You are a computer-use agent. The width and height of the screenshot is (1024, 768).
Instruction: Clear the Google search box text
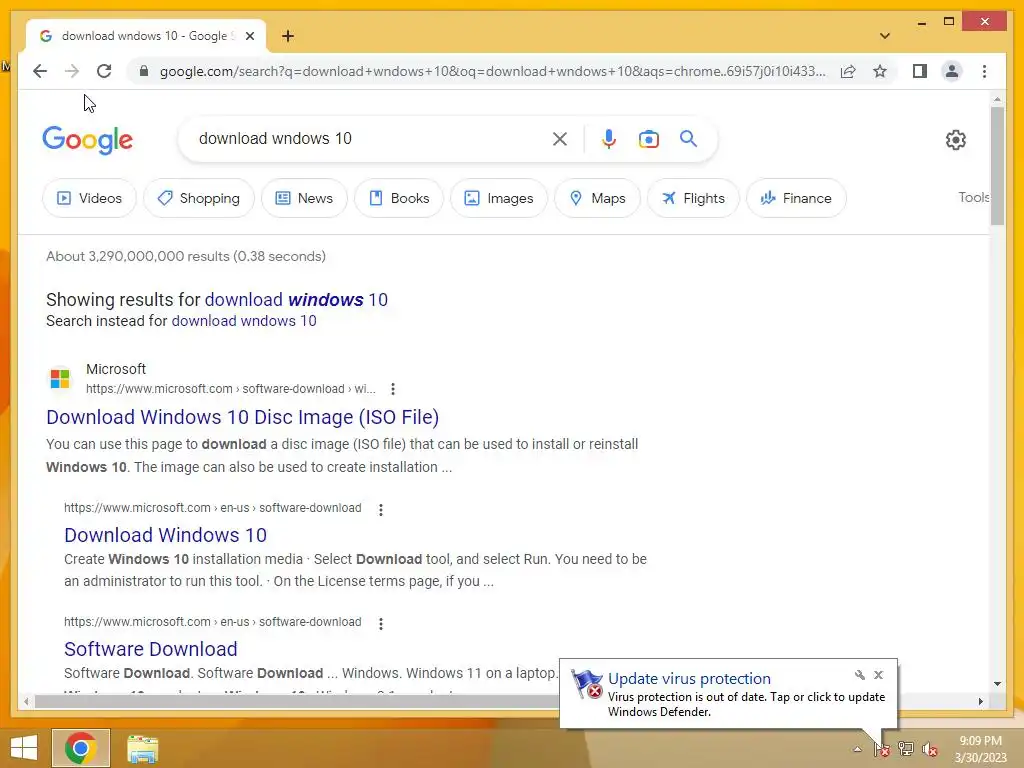point(560,138)
